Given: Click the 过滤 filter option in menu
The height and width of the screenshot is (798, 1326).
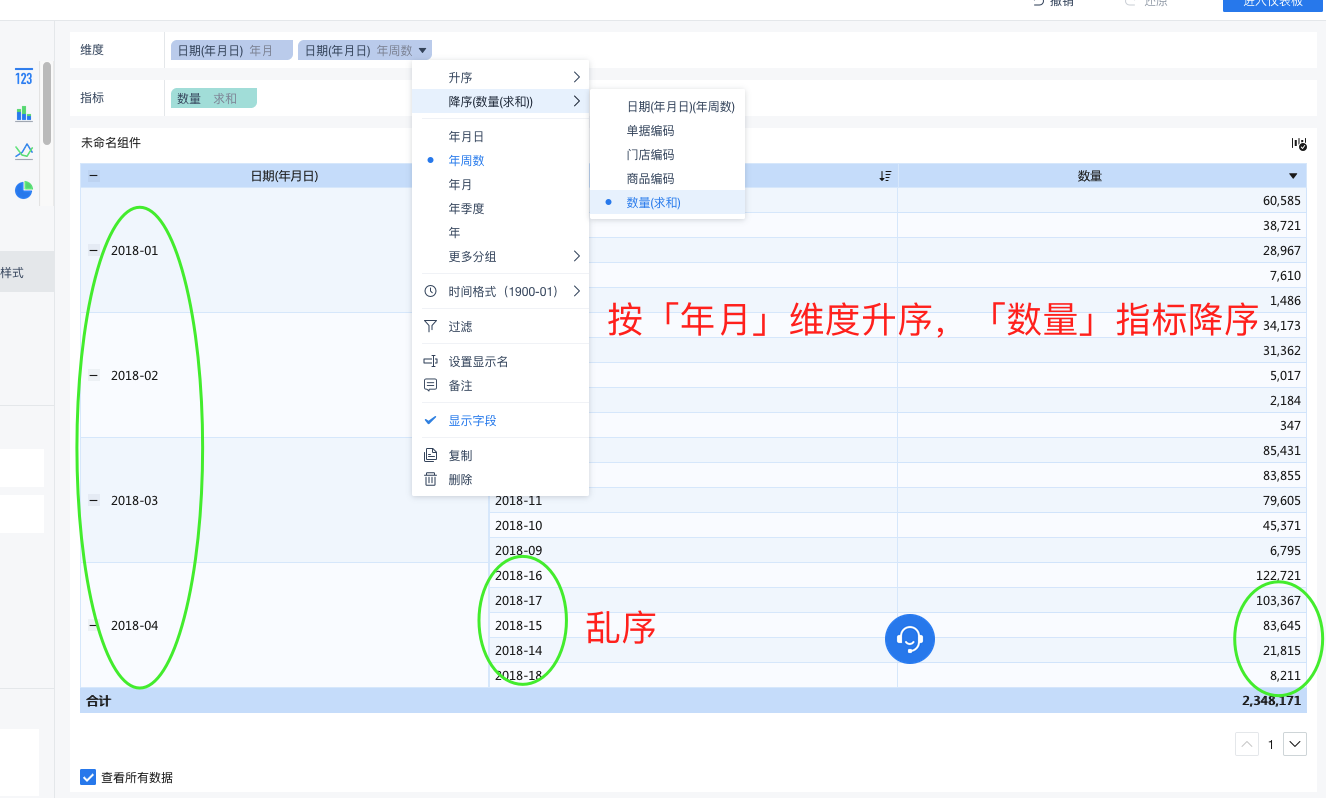Looking at the screenshot, I should [x=460, y=326].
